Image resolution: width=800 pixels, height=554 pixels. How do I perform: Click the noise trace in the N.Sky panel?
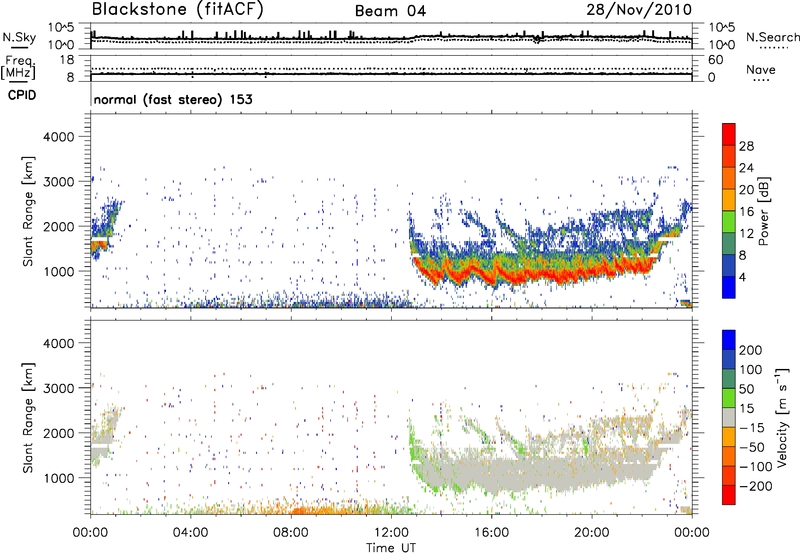391,37
